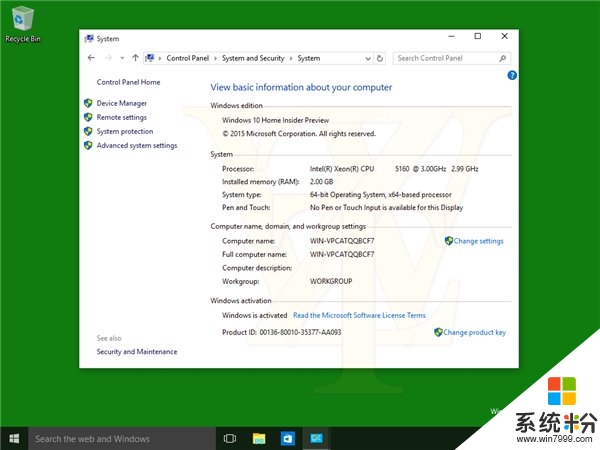Open the Windows Start button
This screenshot has height=450, width=600.
(x=14, y=439)
